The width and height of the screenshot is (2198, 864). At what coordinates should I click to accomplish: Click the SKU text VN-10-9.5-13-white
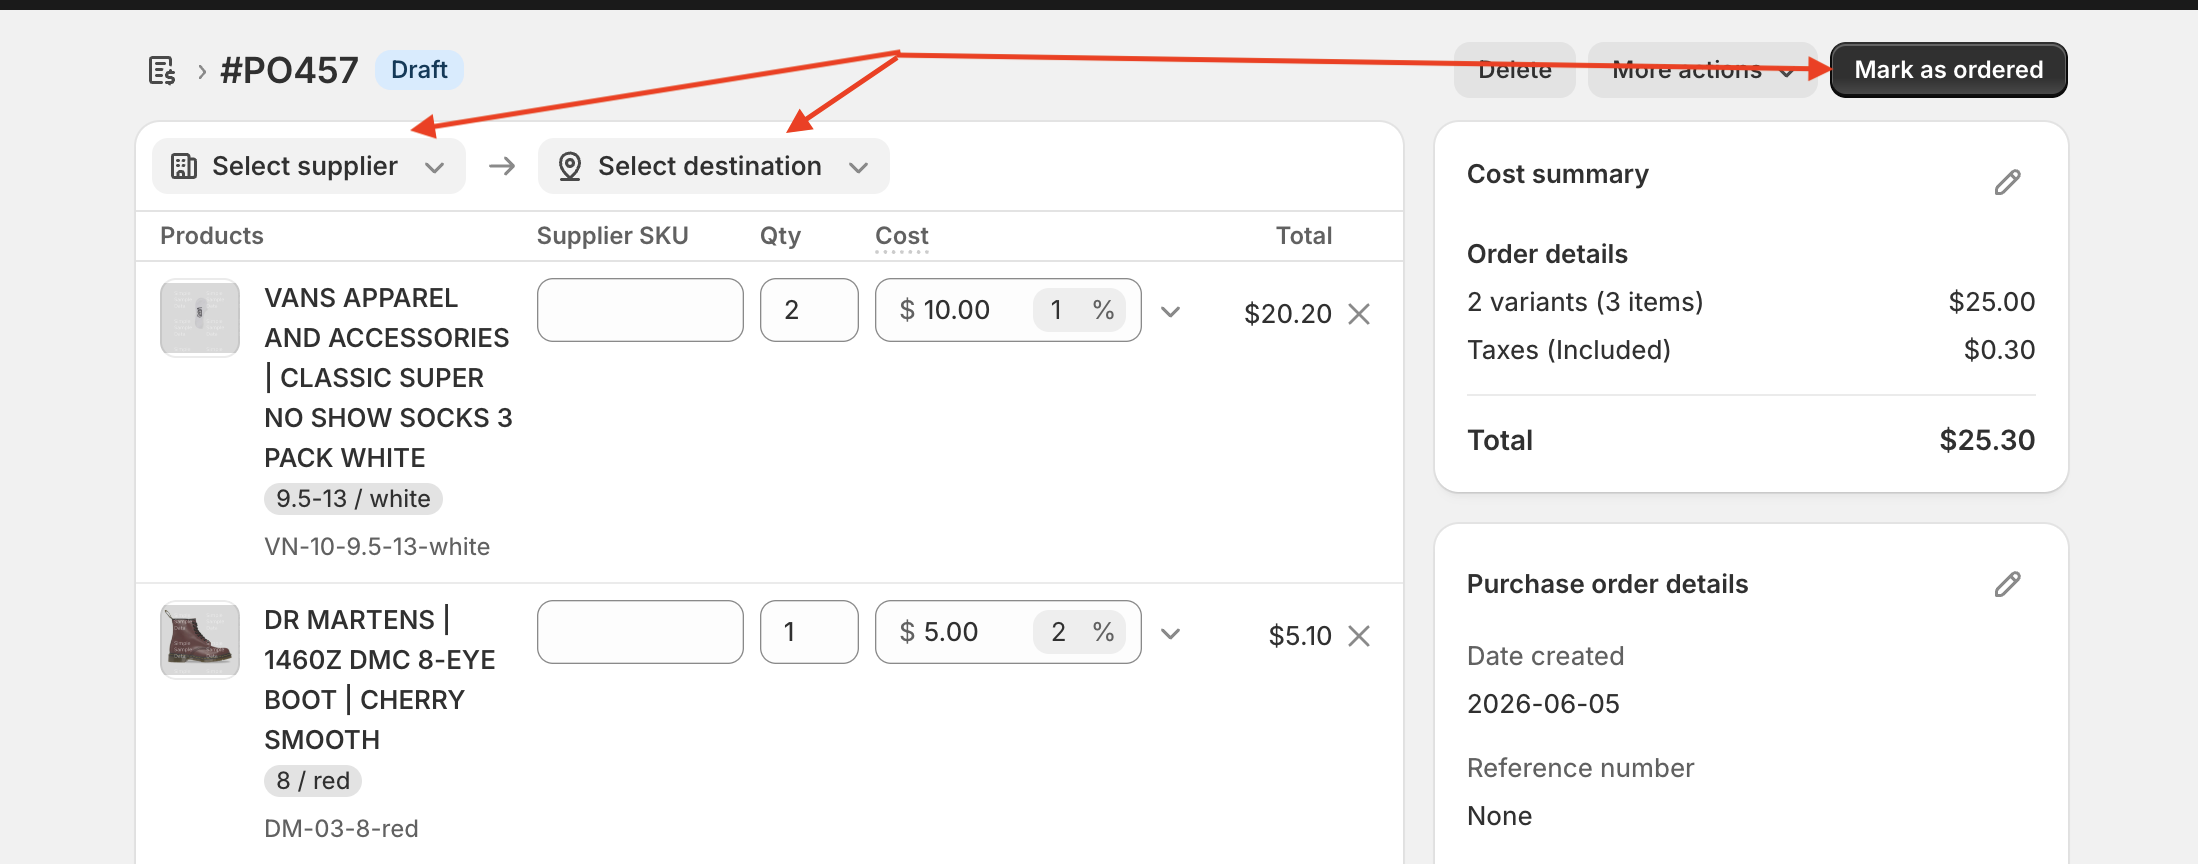(377, 547)
